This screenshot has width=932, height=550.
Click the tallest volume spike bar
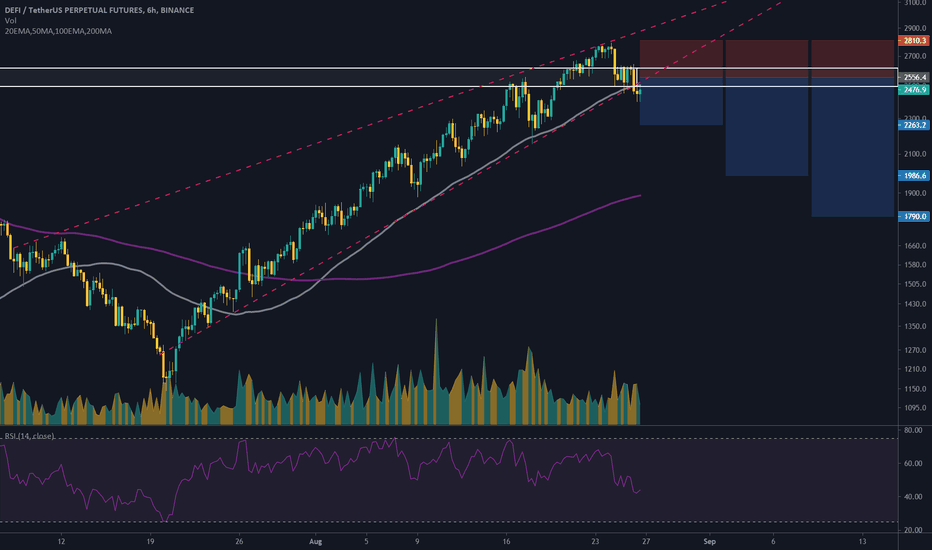(x=436, y=372)
